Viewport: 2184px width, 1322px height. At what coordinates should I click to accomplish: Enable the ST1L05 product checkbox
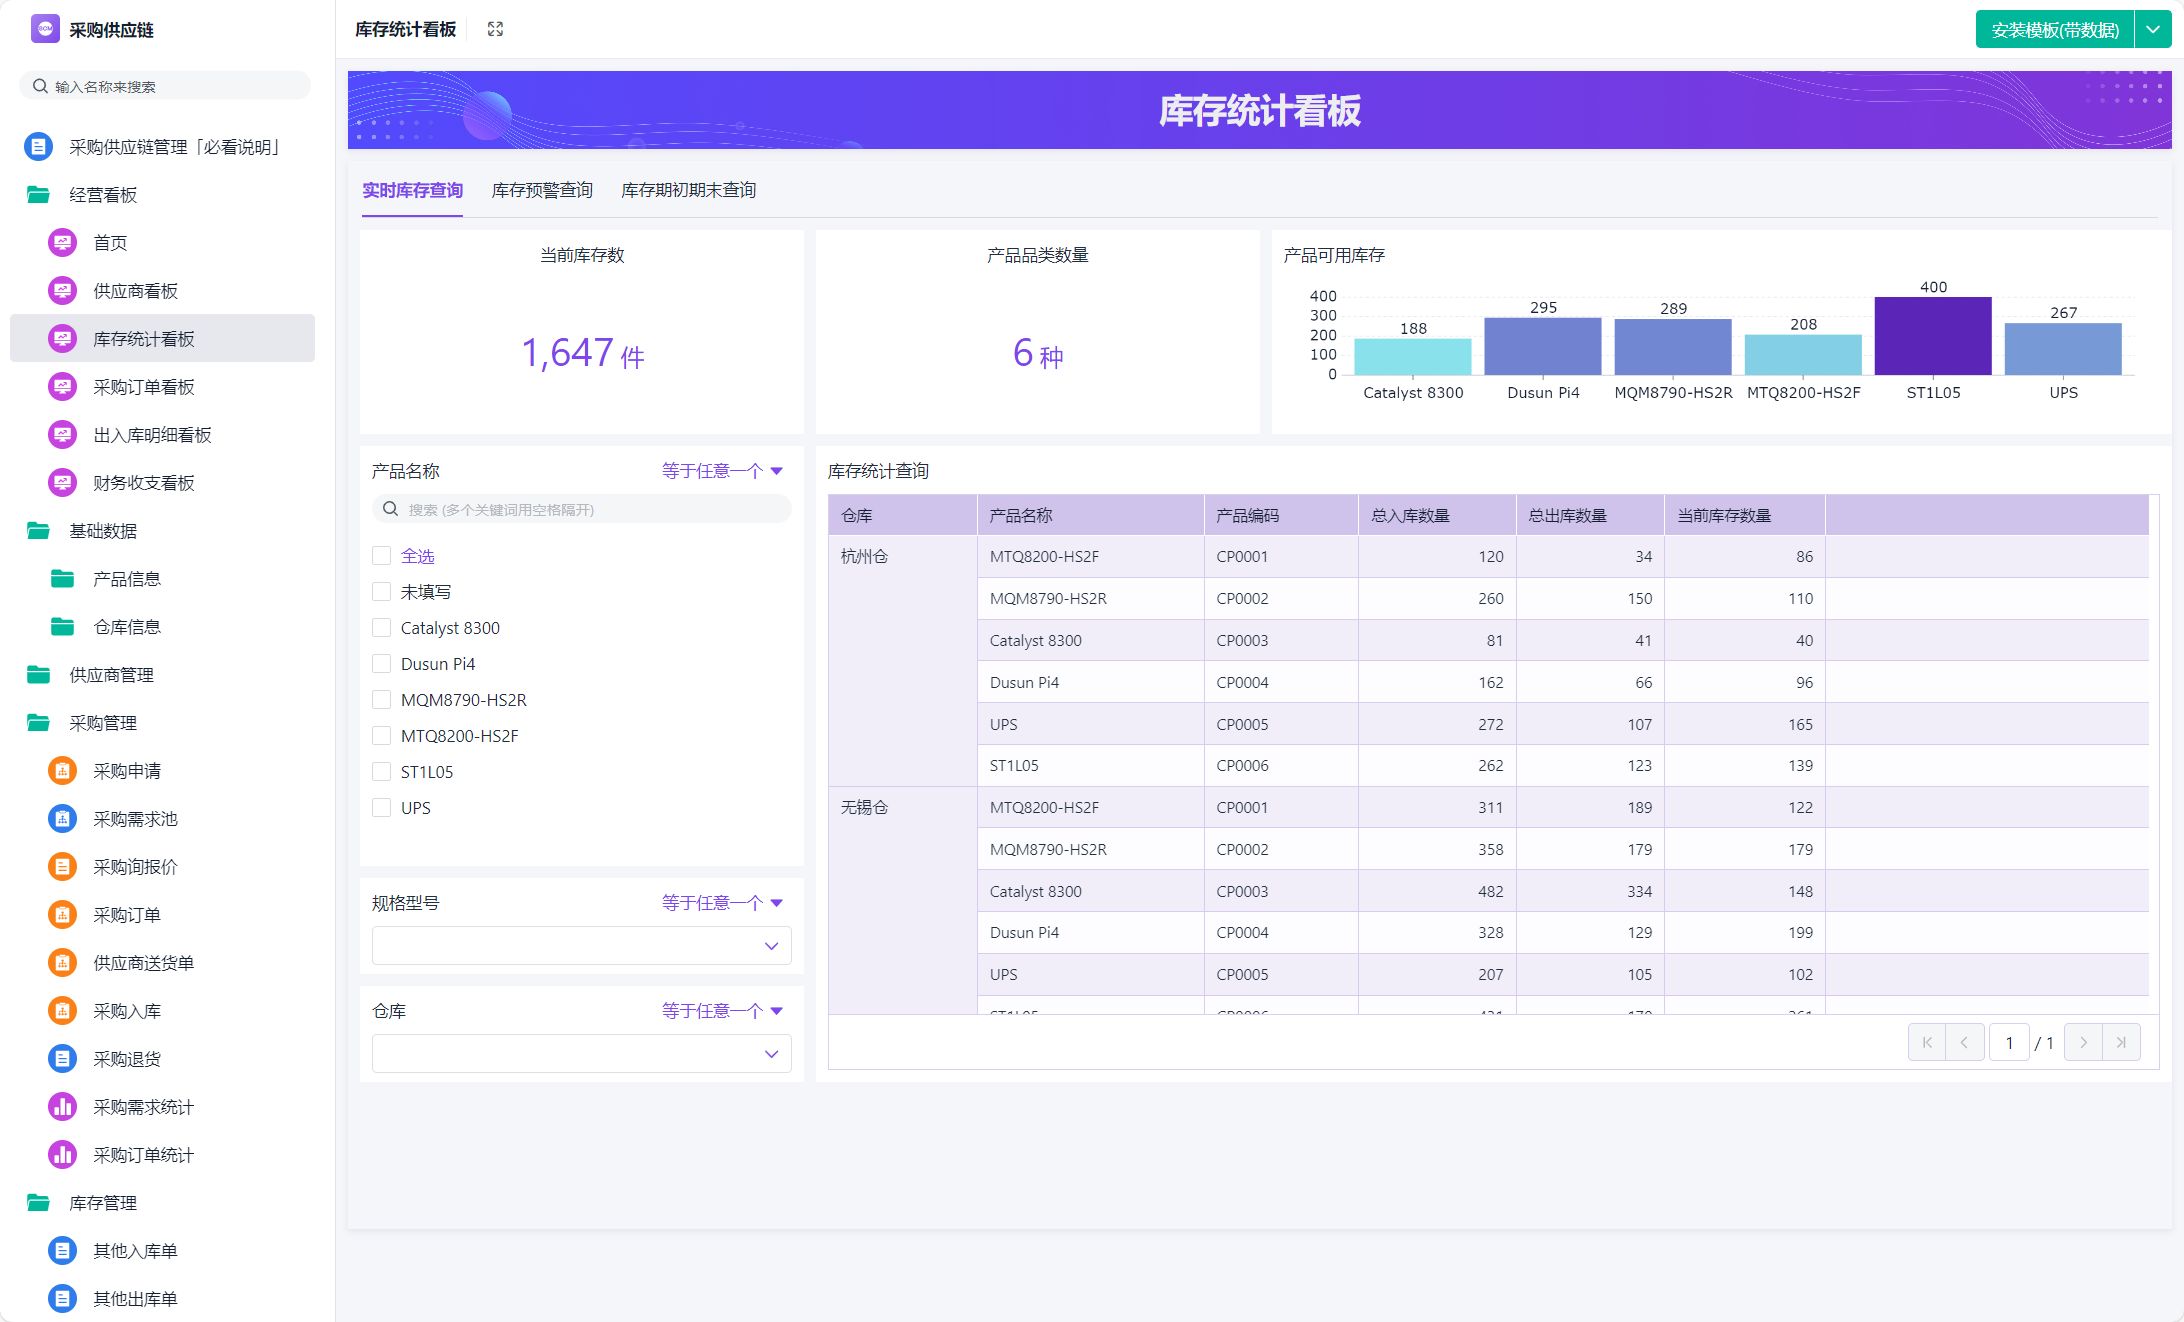(x=381, y=772)
